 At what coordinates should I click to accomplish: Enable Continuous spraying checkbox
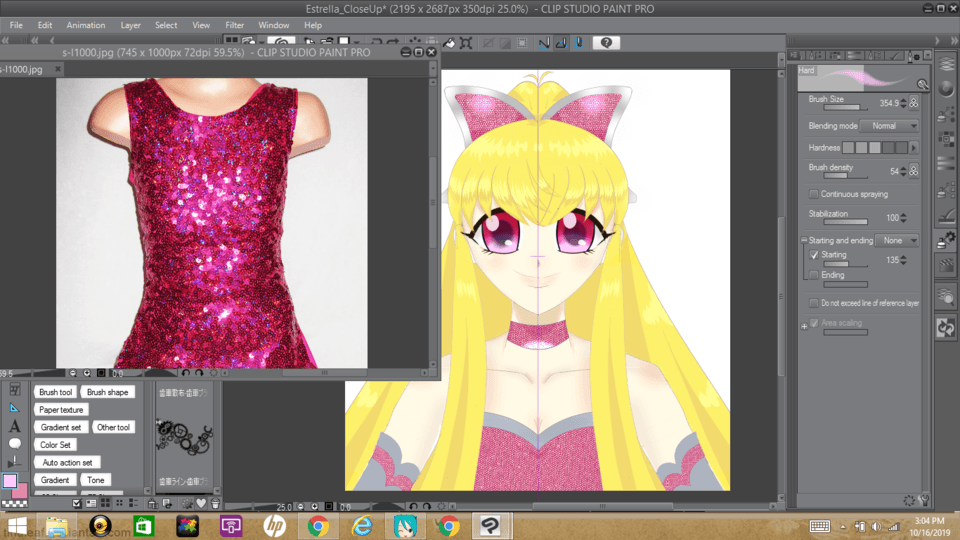[813, 194]
